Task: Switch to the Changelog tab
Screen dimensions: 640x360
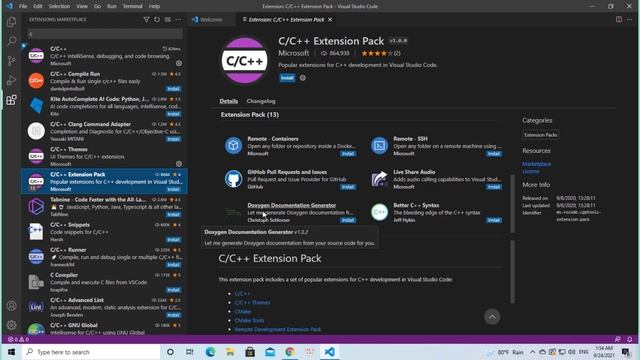Action: click(261, 101)
